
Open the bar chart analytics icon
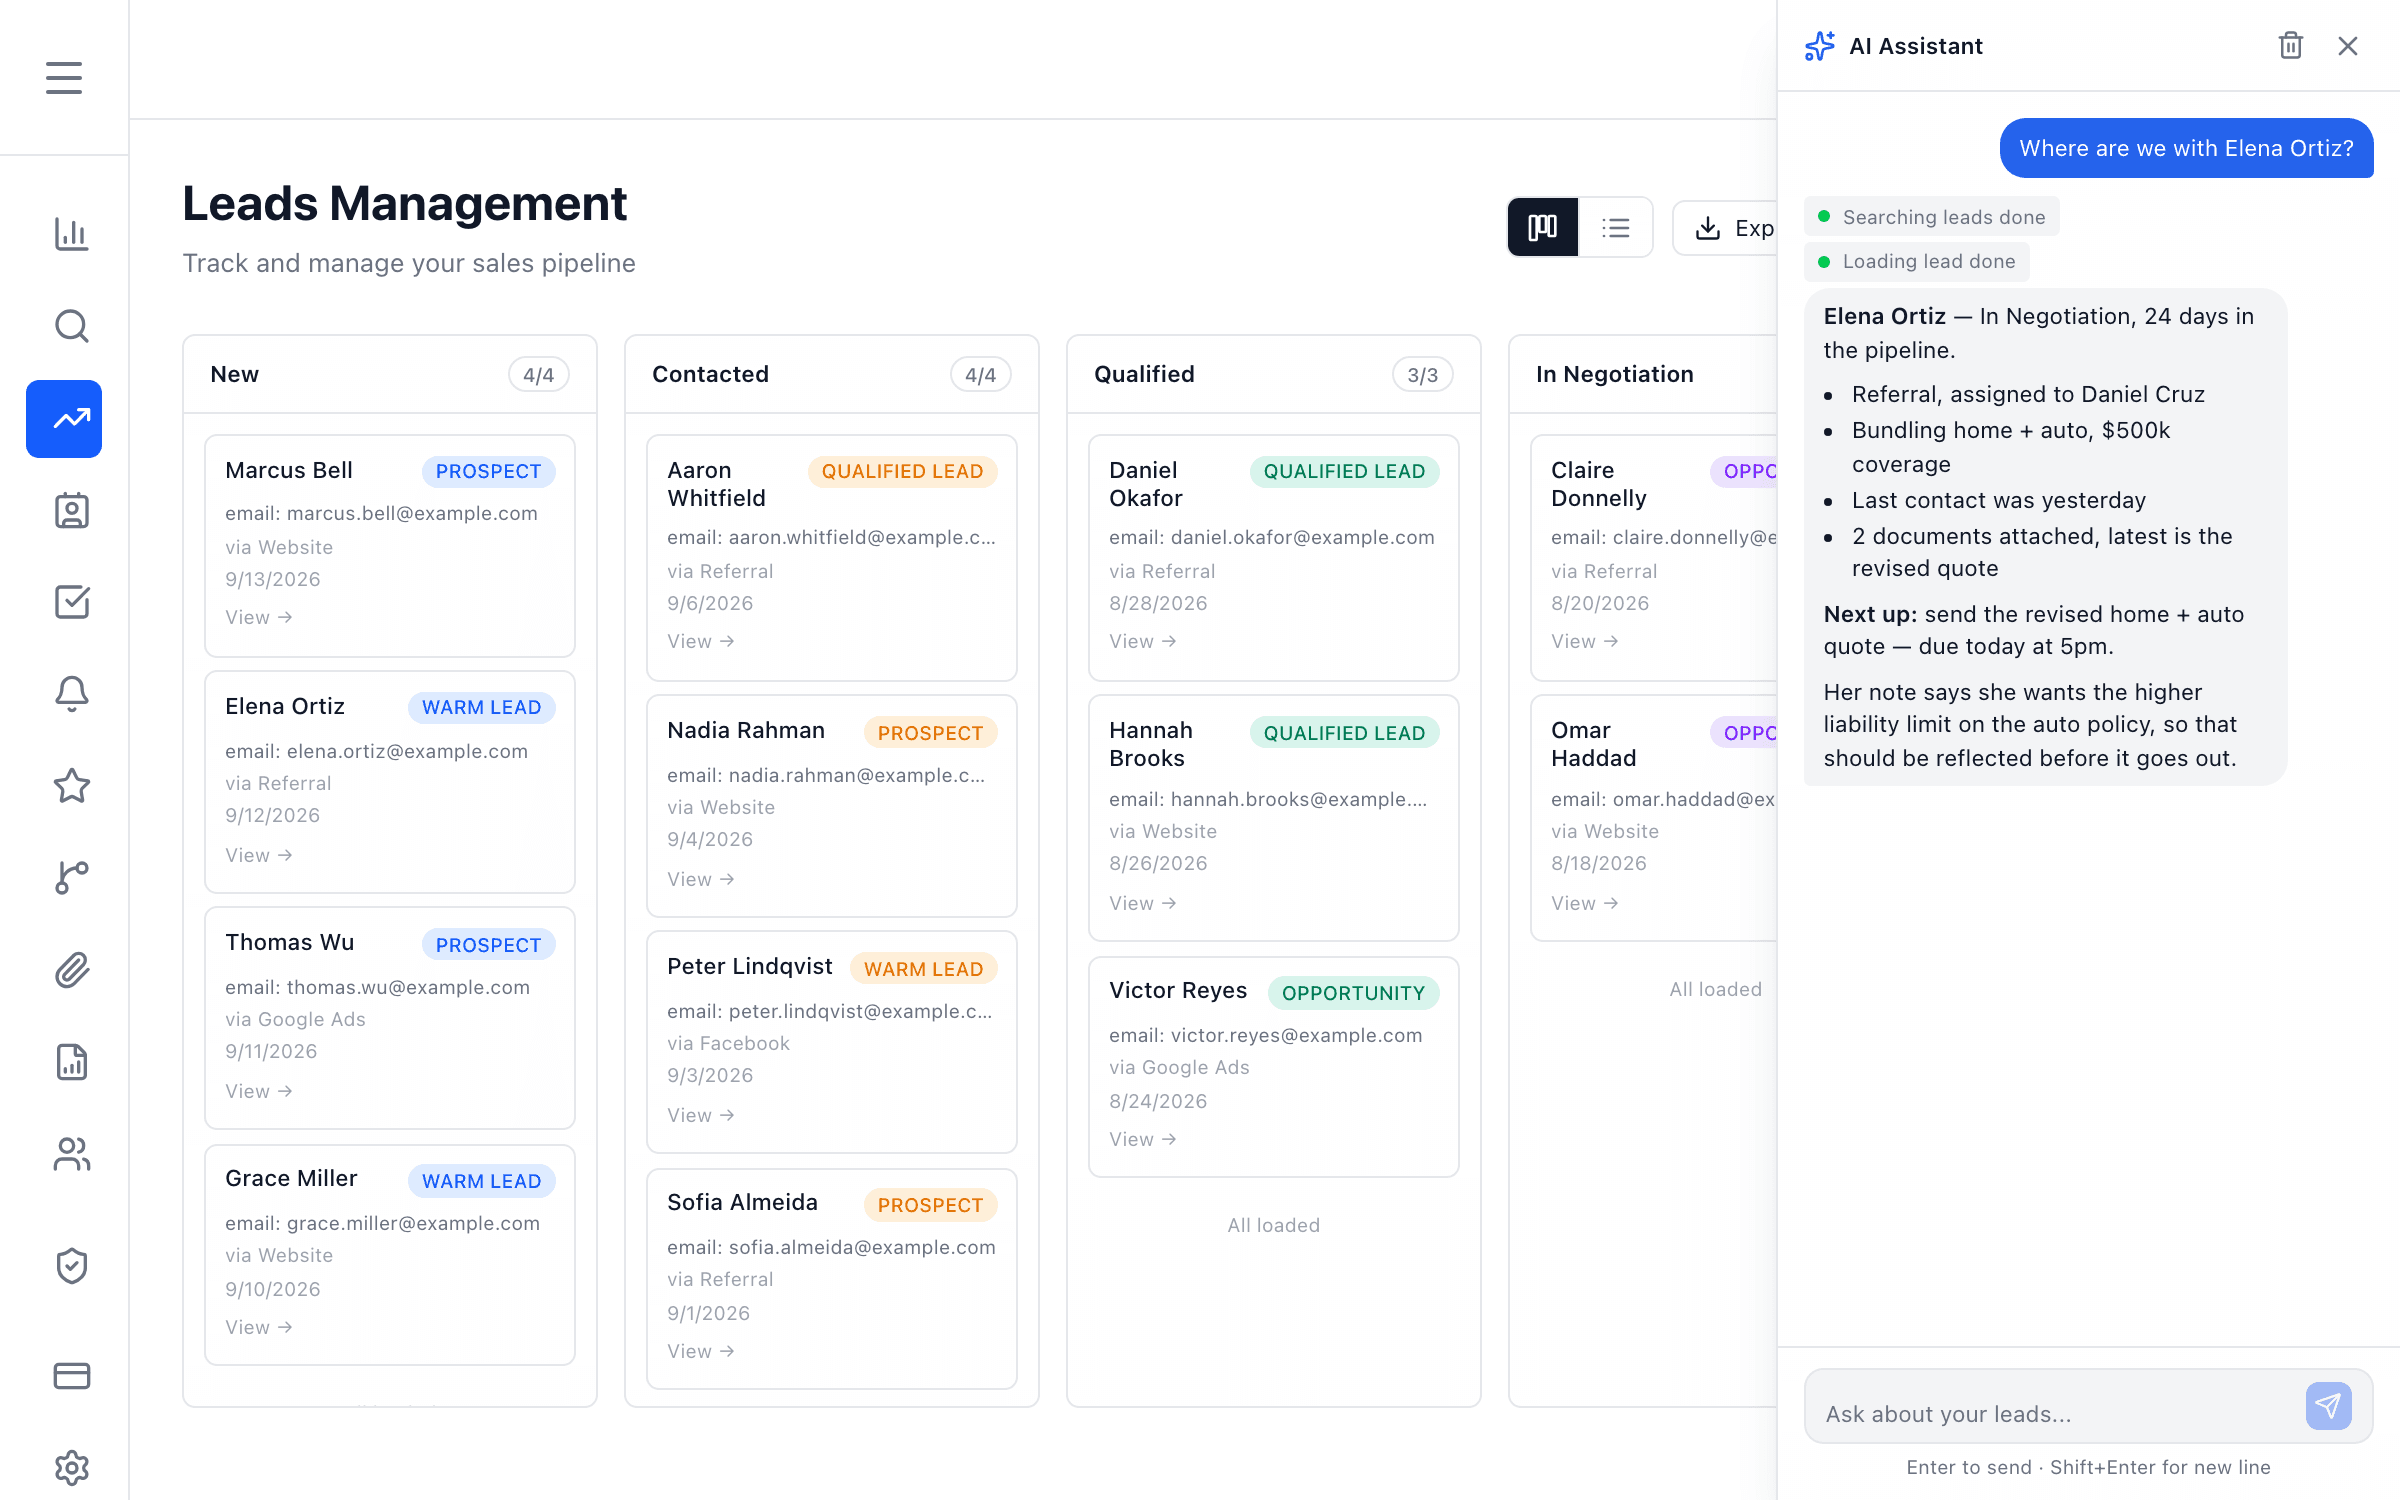(x=71, y=234)
